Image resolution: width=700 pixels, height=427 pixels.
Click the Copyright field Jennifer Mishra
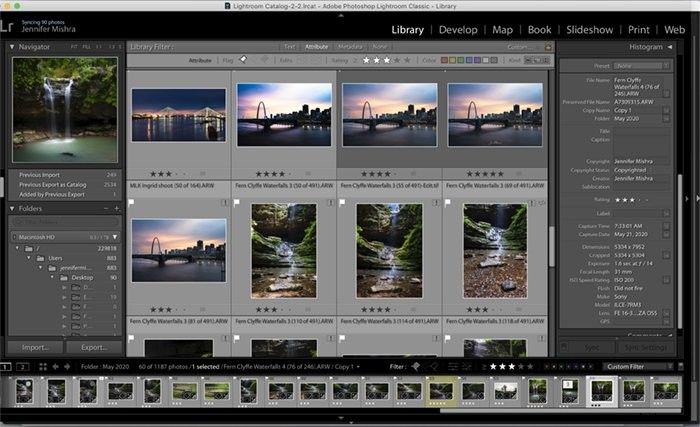tap(641, 161)
